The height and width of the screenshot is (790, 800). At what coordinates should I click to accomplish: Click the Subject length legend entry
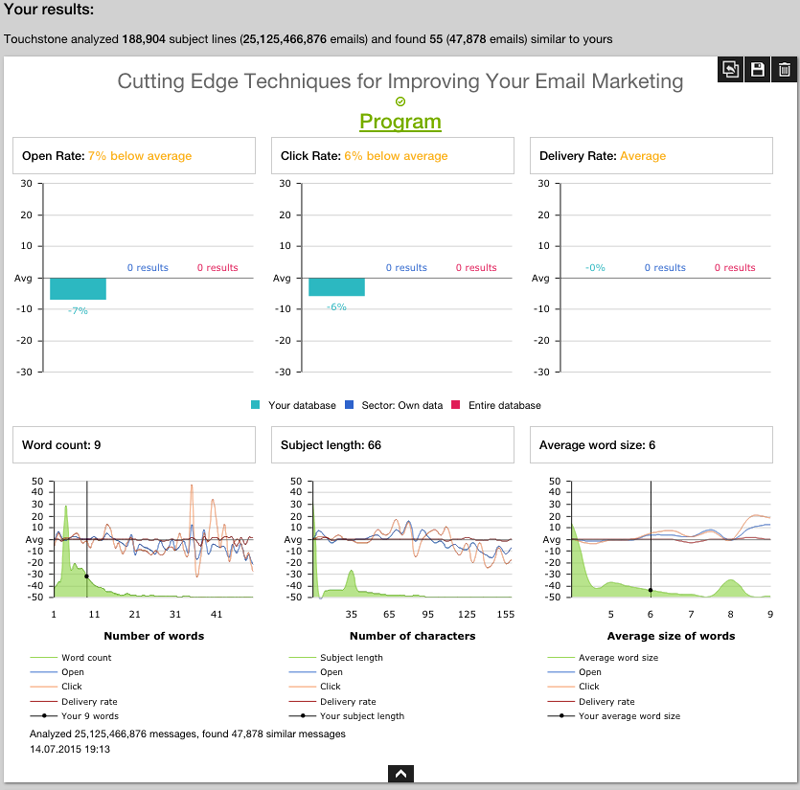[336, 657]
